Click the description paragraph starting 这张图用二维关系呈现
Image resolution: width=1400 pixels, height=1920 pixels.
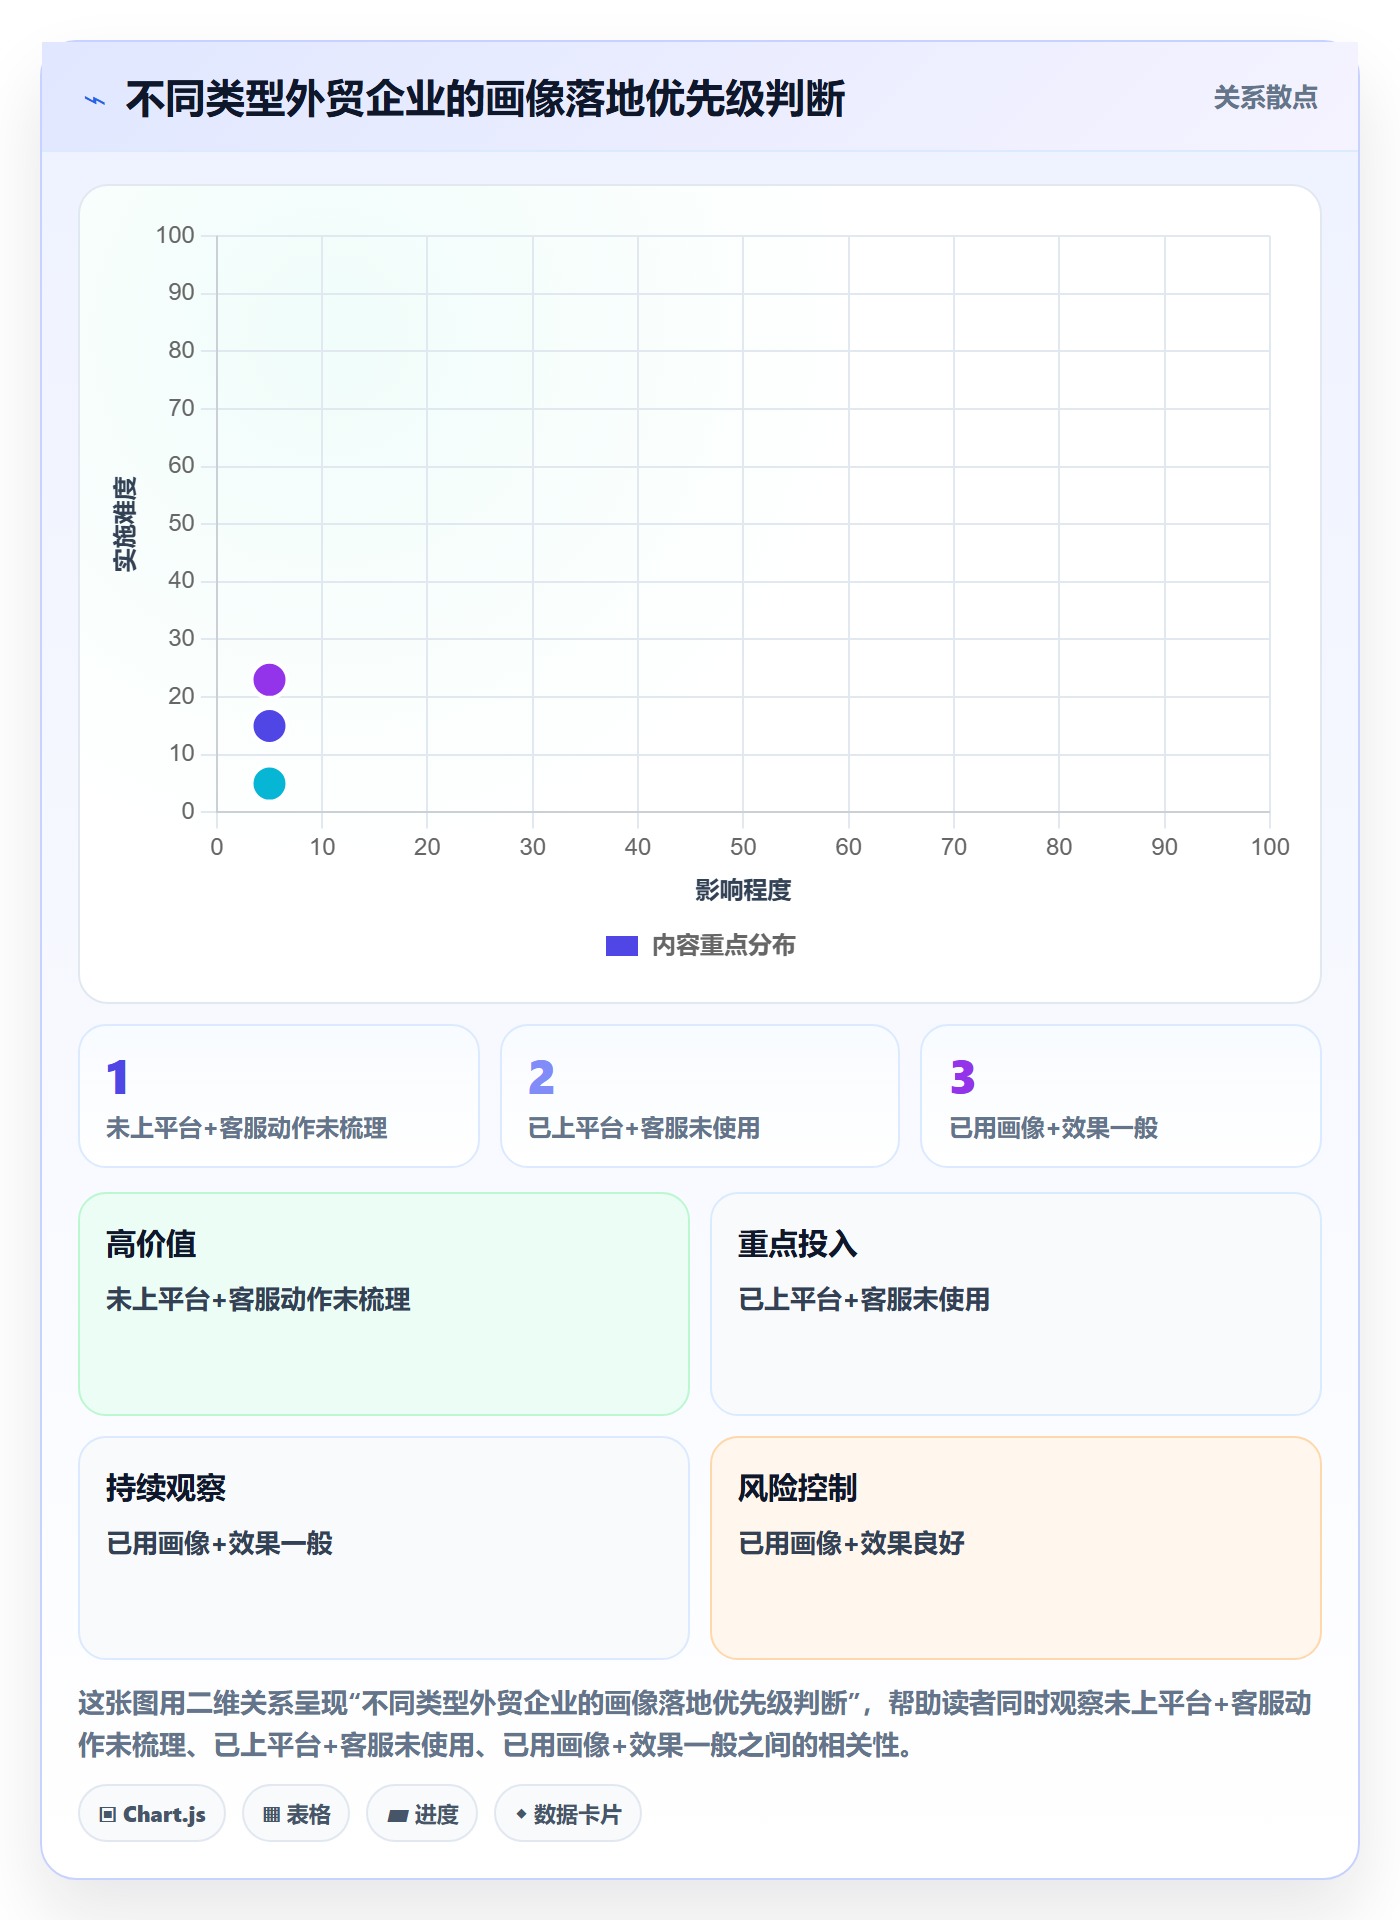pos(696,1724)
